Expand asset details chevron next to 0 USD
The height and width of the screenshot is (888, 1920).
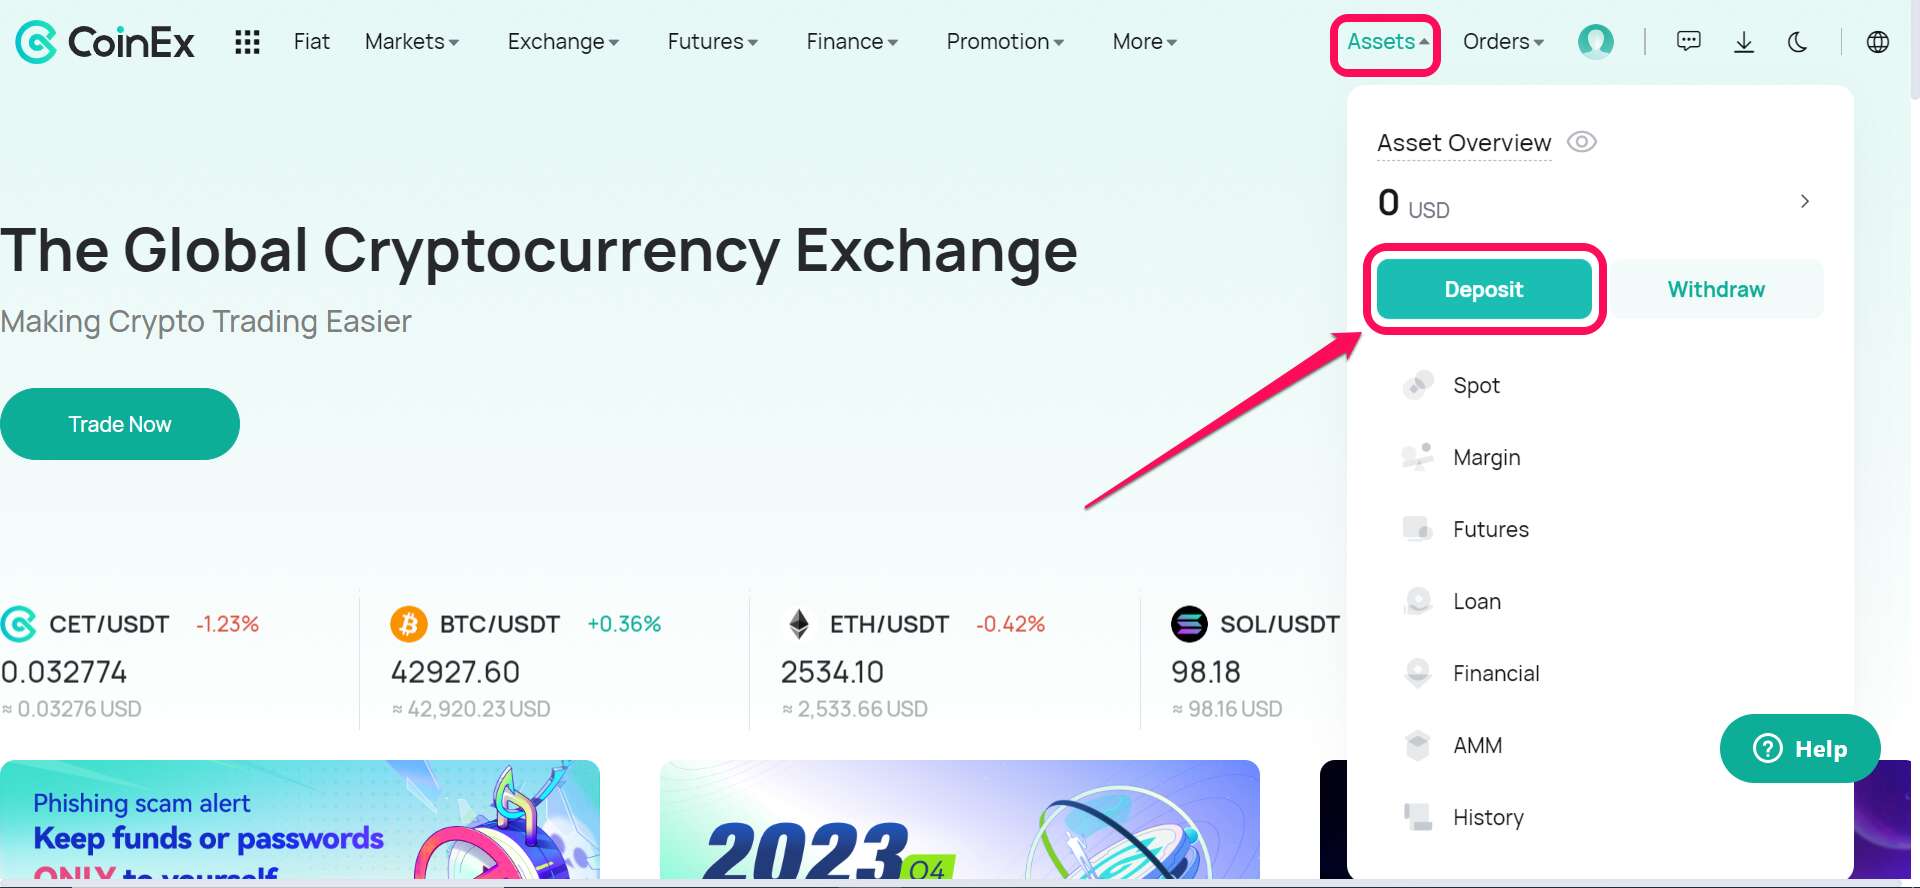tap(1805, 201)
